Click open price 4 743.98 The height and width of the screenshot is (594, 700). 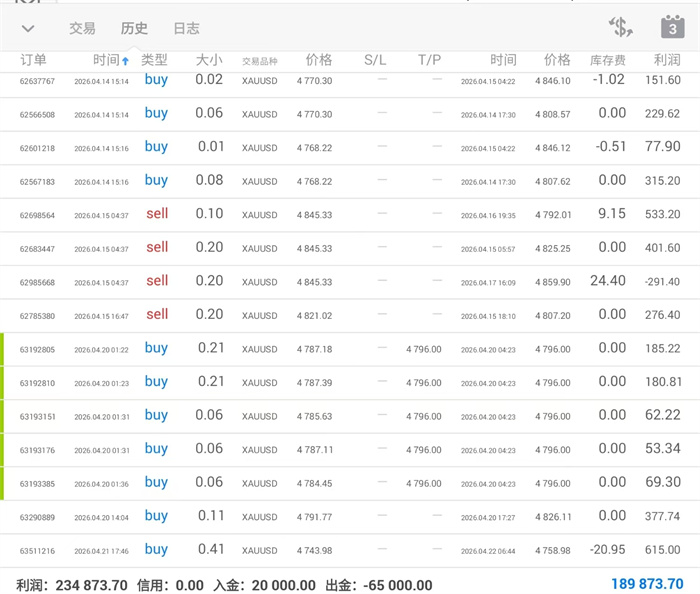[x=314, y=551]
